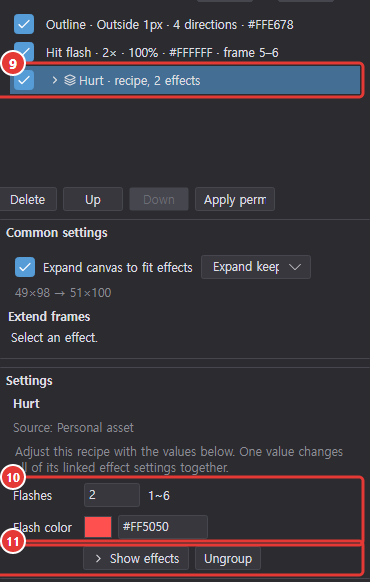
Task: Select the Outline effect row text
Action: point(170,25)
